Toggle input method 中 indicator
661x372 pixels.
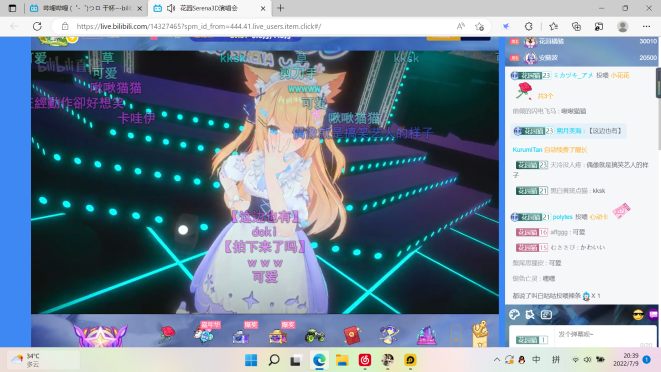pyautogui.click(x=536, y=360)
